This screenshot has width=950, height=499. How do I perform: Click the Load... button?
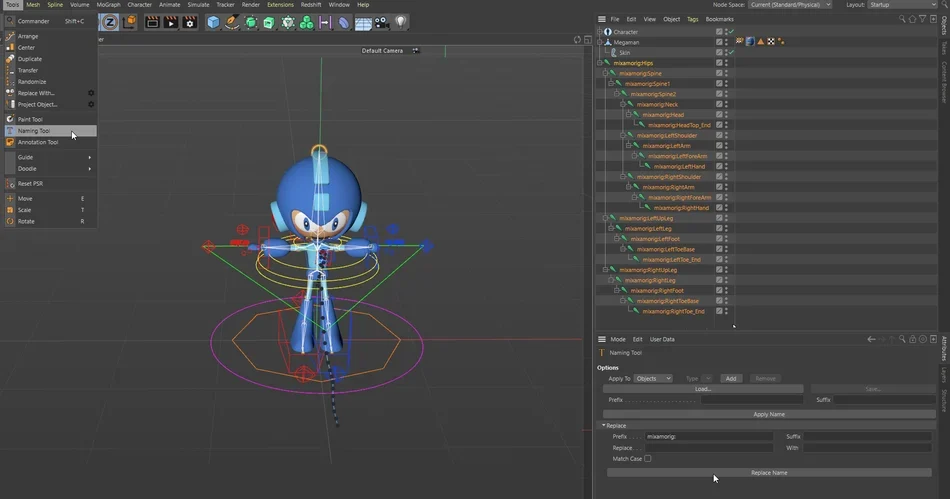coord(703,389)
